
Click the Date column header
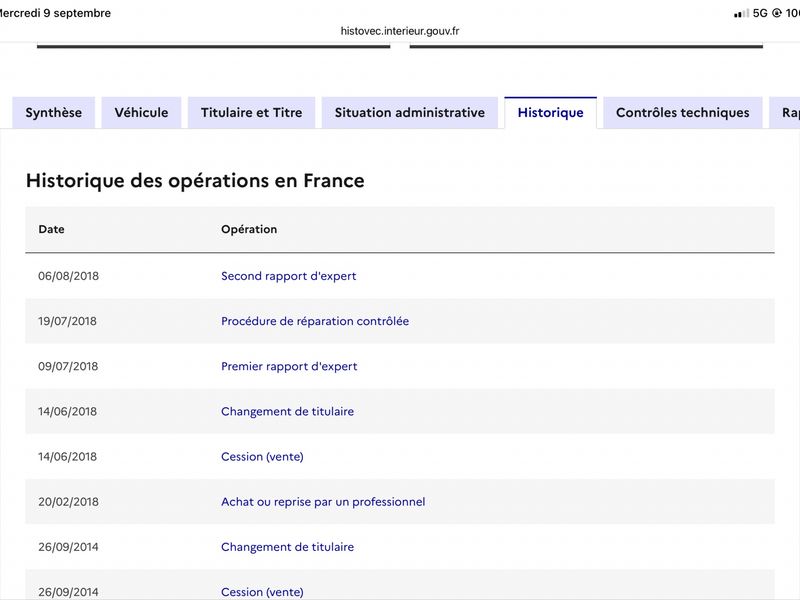[x=52, y=229]
